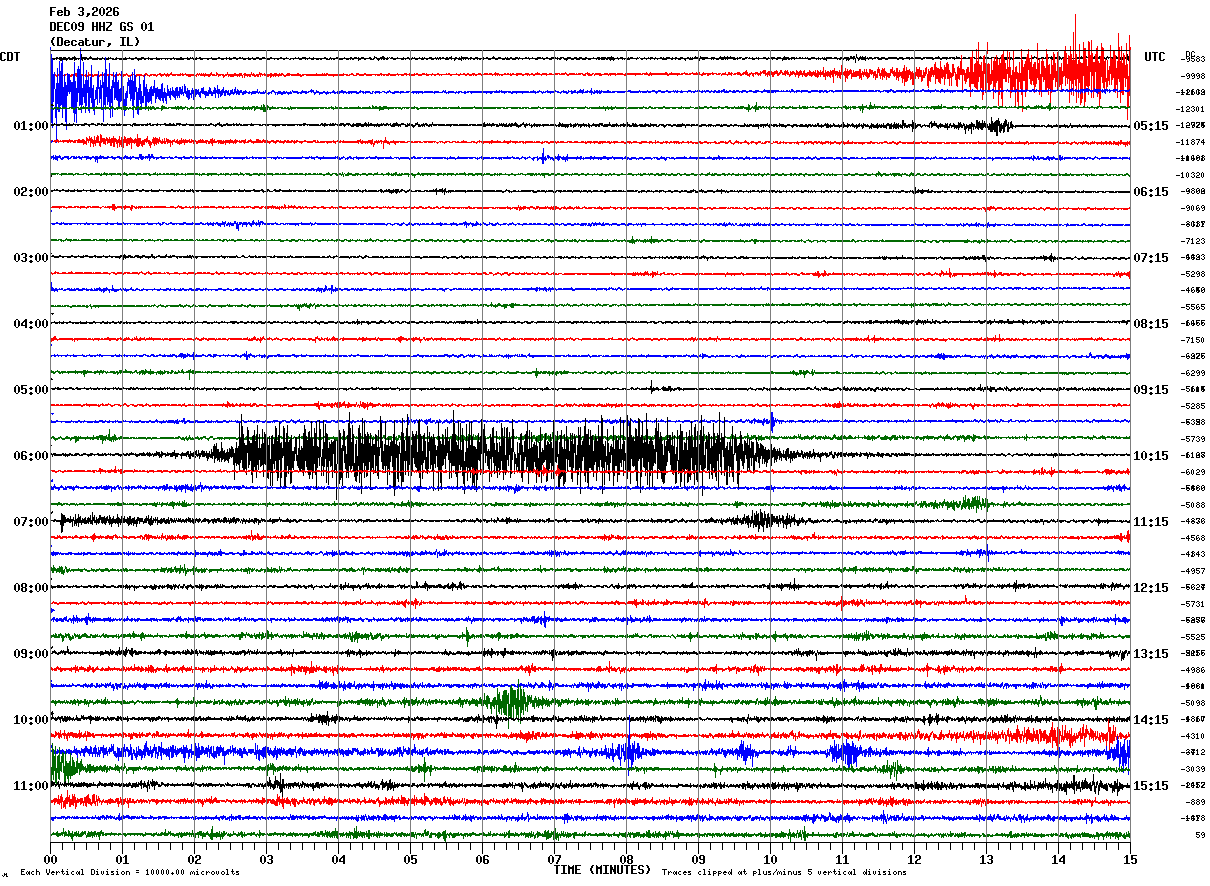This screenshot has width=1210, height=886.
Task: Select the 10:00 CDT row label
Action: [x=31, y=720]
